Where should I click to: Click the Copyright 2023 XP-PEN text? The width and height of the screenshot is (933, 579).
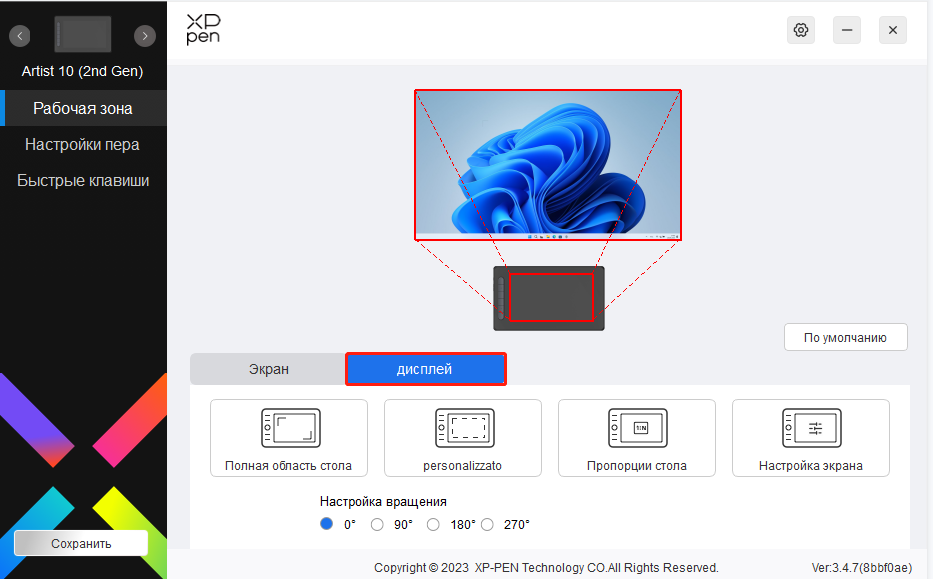click(x=546, y=568)
